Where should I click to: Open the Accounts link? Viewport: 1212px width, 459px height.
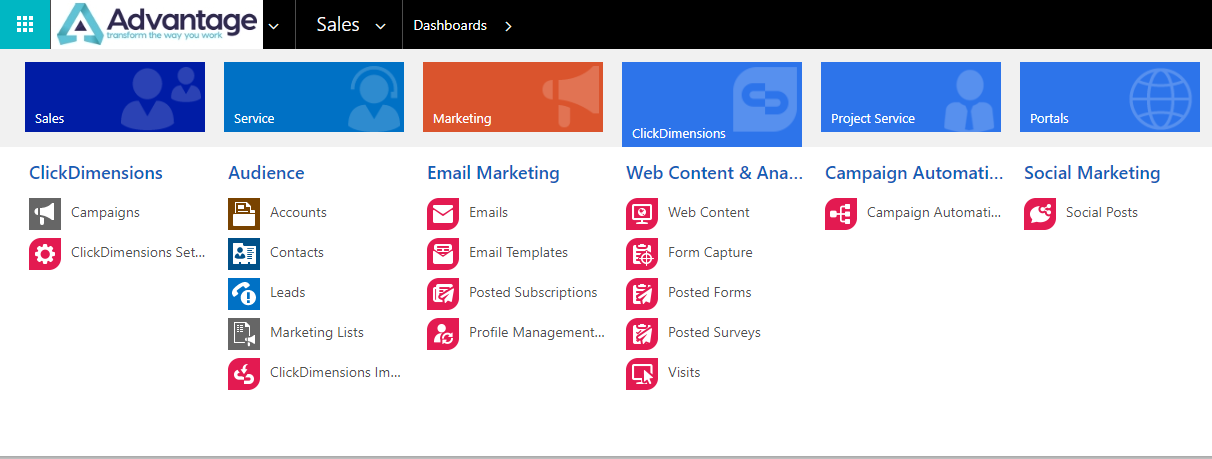click(x=298, y=212)
